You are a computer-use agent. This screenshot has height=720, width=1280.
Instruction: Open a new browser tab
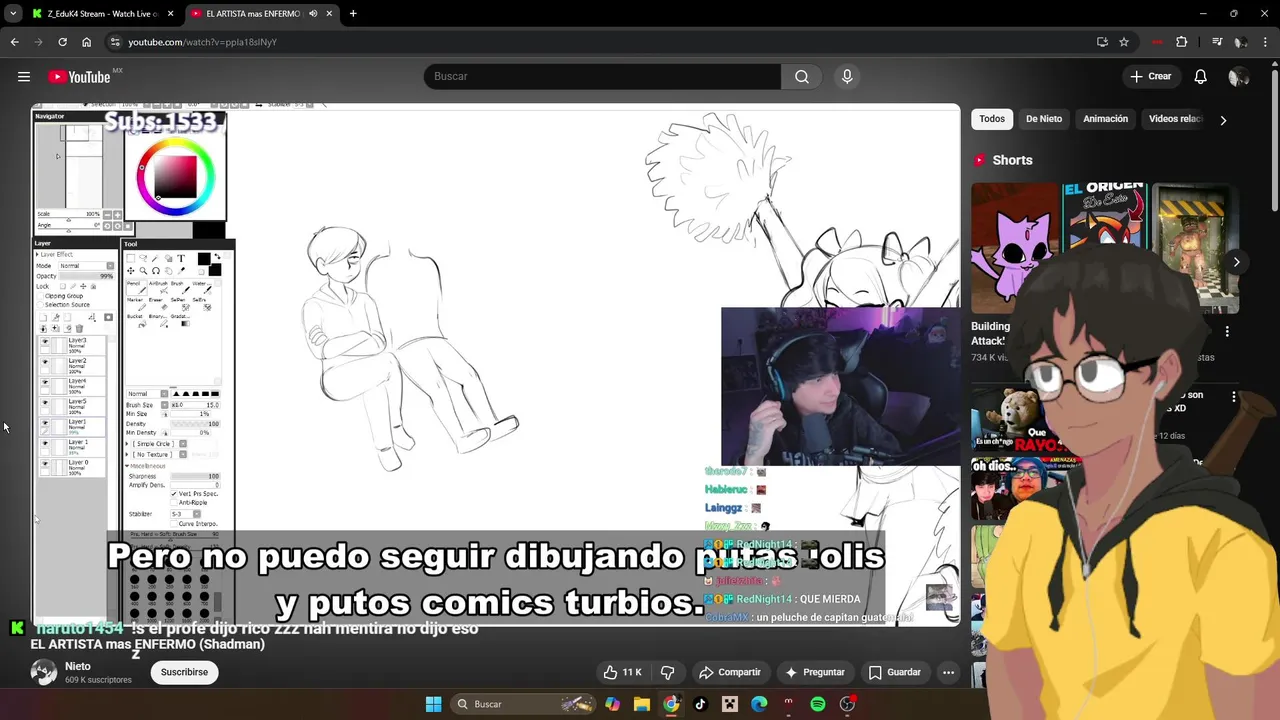pyautogui.click(x=353, y=14)
